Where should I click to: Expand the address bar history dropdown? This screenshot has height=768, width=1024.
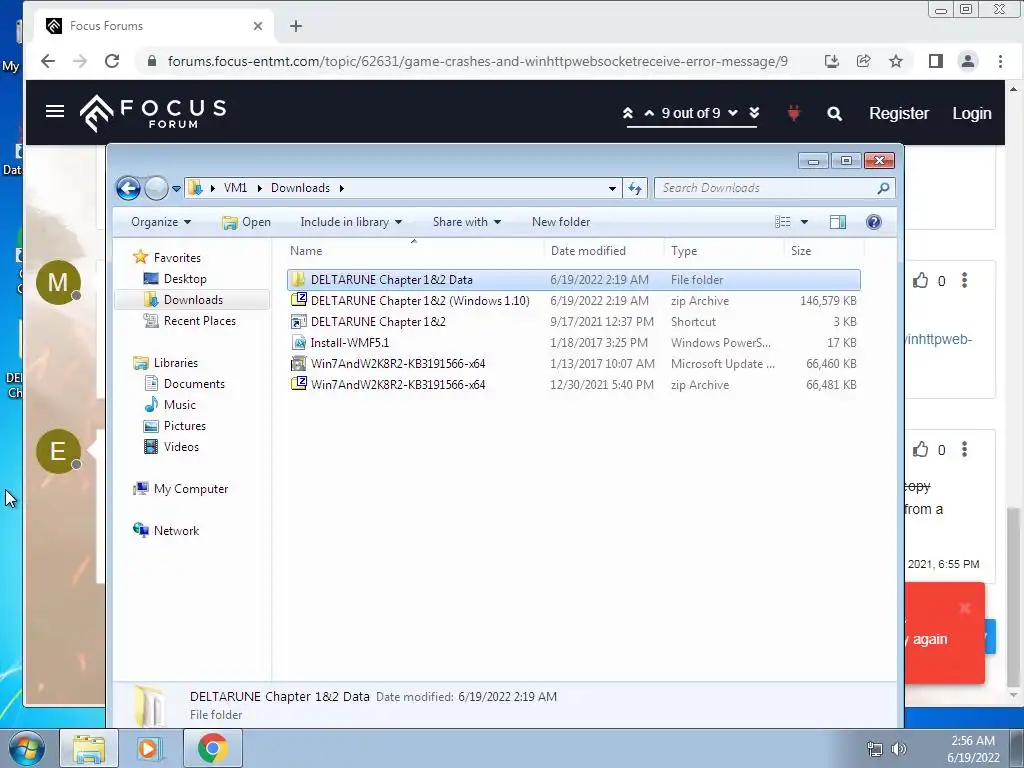pyautogui.click(x=612, y=188)
